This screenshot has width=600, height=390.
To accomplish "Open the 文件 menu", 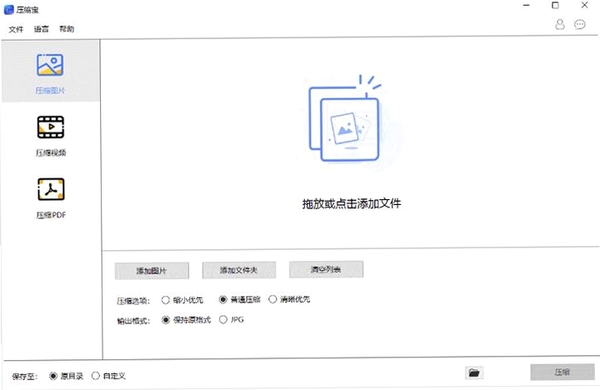I will point(16,29).
